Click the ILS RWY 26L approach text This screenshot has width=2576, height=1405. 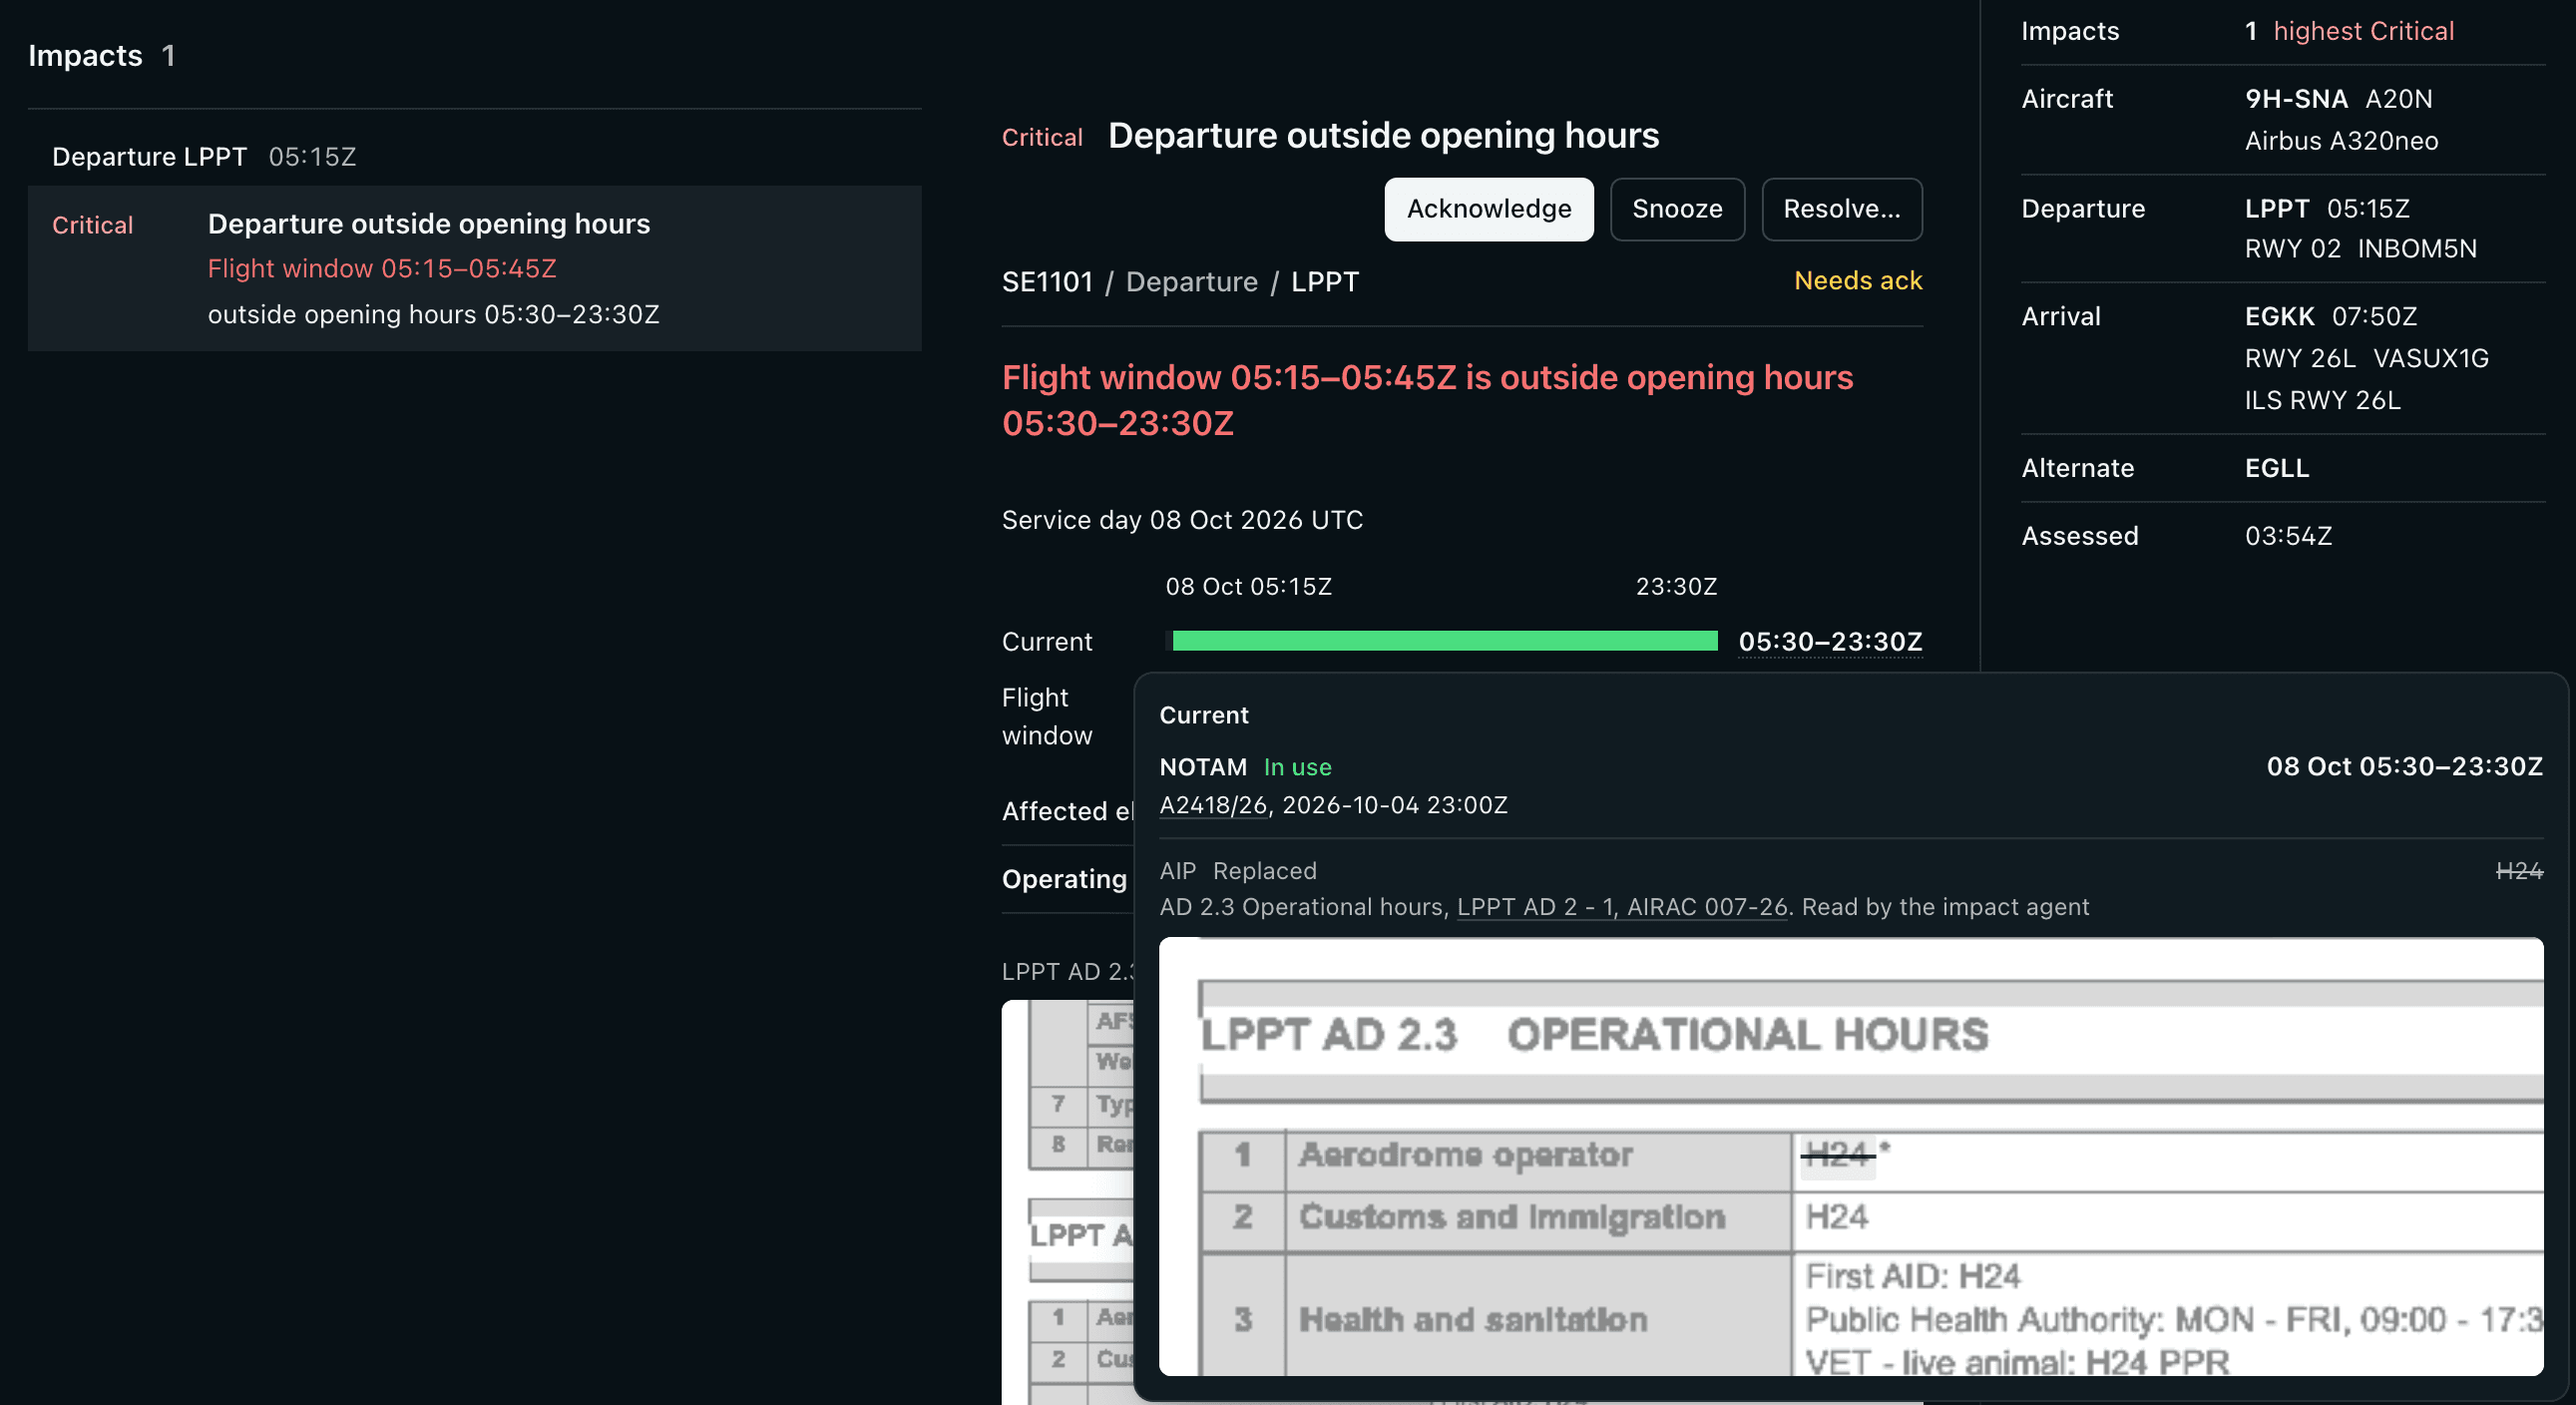[2322, 400]
